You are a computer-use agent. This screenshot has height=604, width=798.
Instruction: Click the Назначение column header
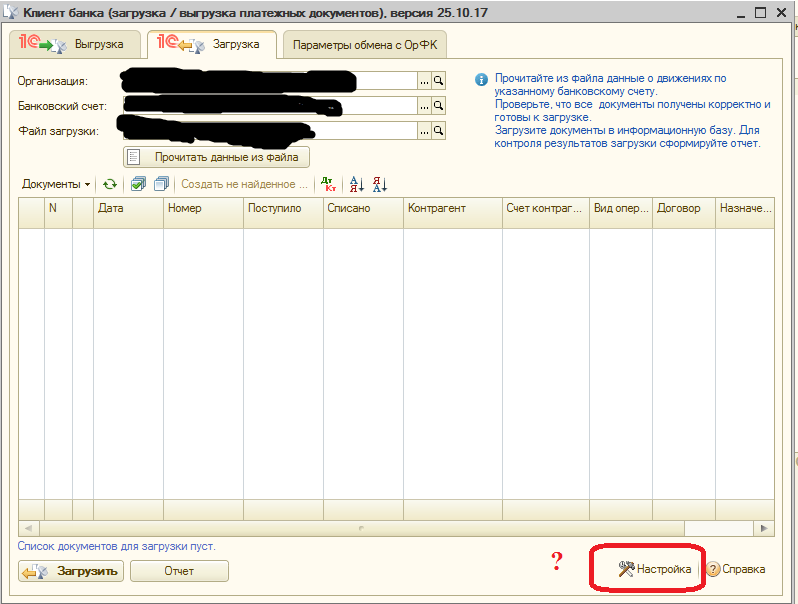(745, 213)
